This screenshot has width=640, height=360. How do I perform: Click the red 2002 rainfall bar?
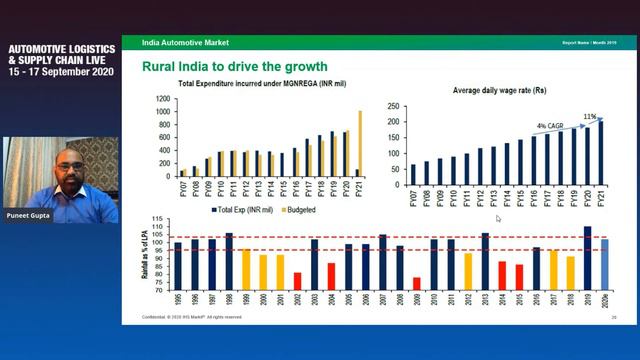click(298, 282)
